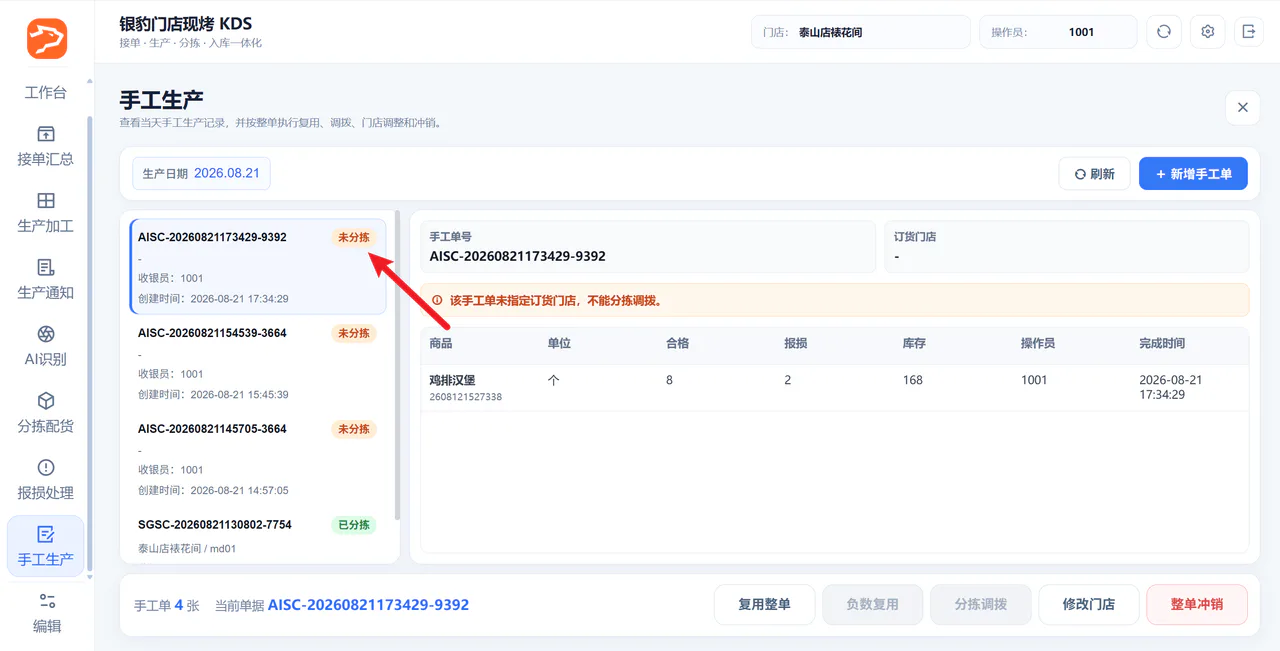The image size is (1280, 651).
Task: Click the orange leopard app logo
Action: click(47, 38)
